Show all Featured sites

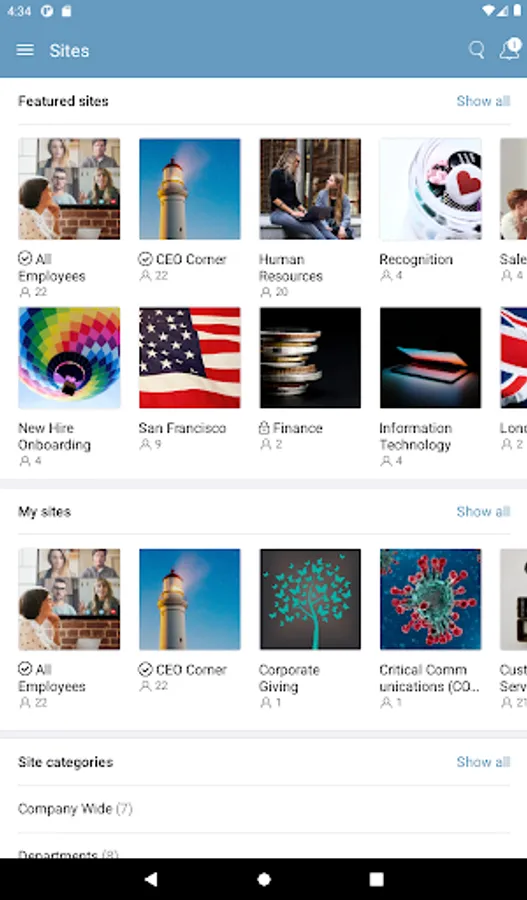(x=483, y=101)
